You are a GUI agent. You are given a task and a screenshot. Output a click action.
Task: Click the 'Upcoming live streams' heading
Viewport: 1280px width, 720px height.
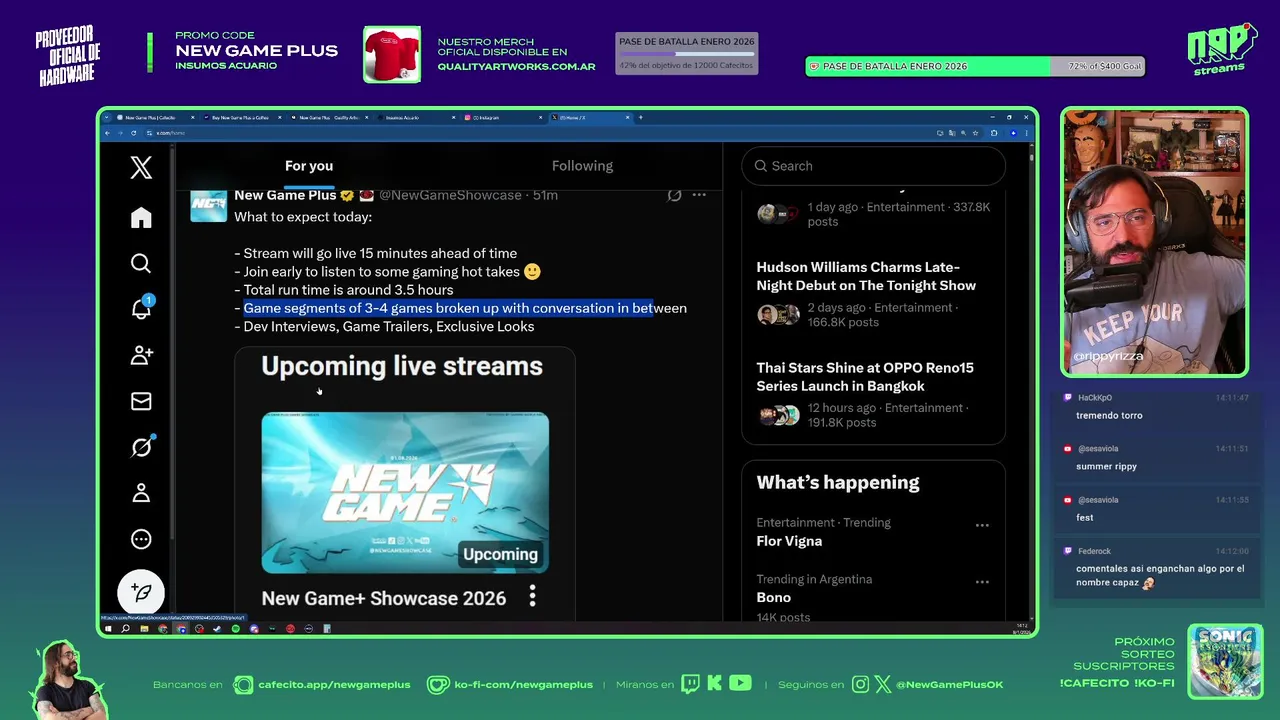coord(402,367)
